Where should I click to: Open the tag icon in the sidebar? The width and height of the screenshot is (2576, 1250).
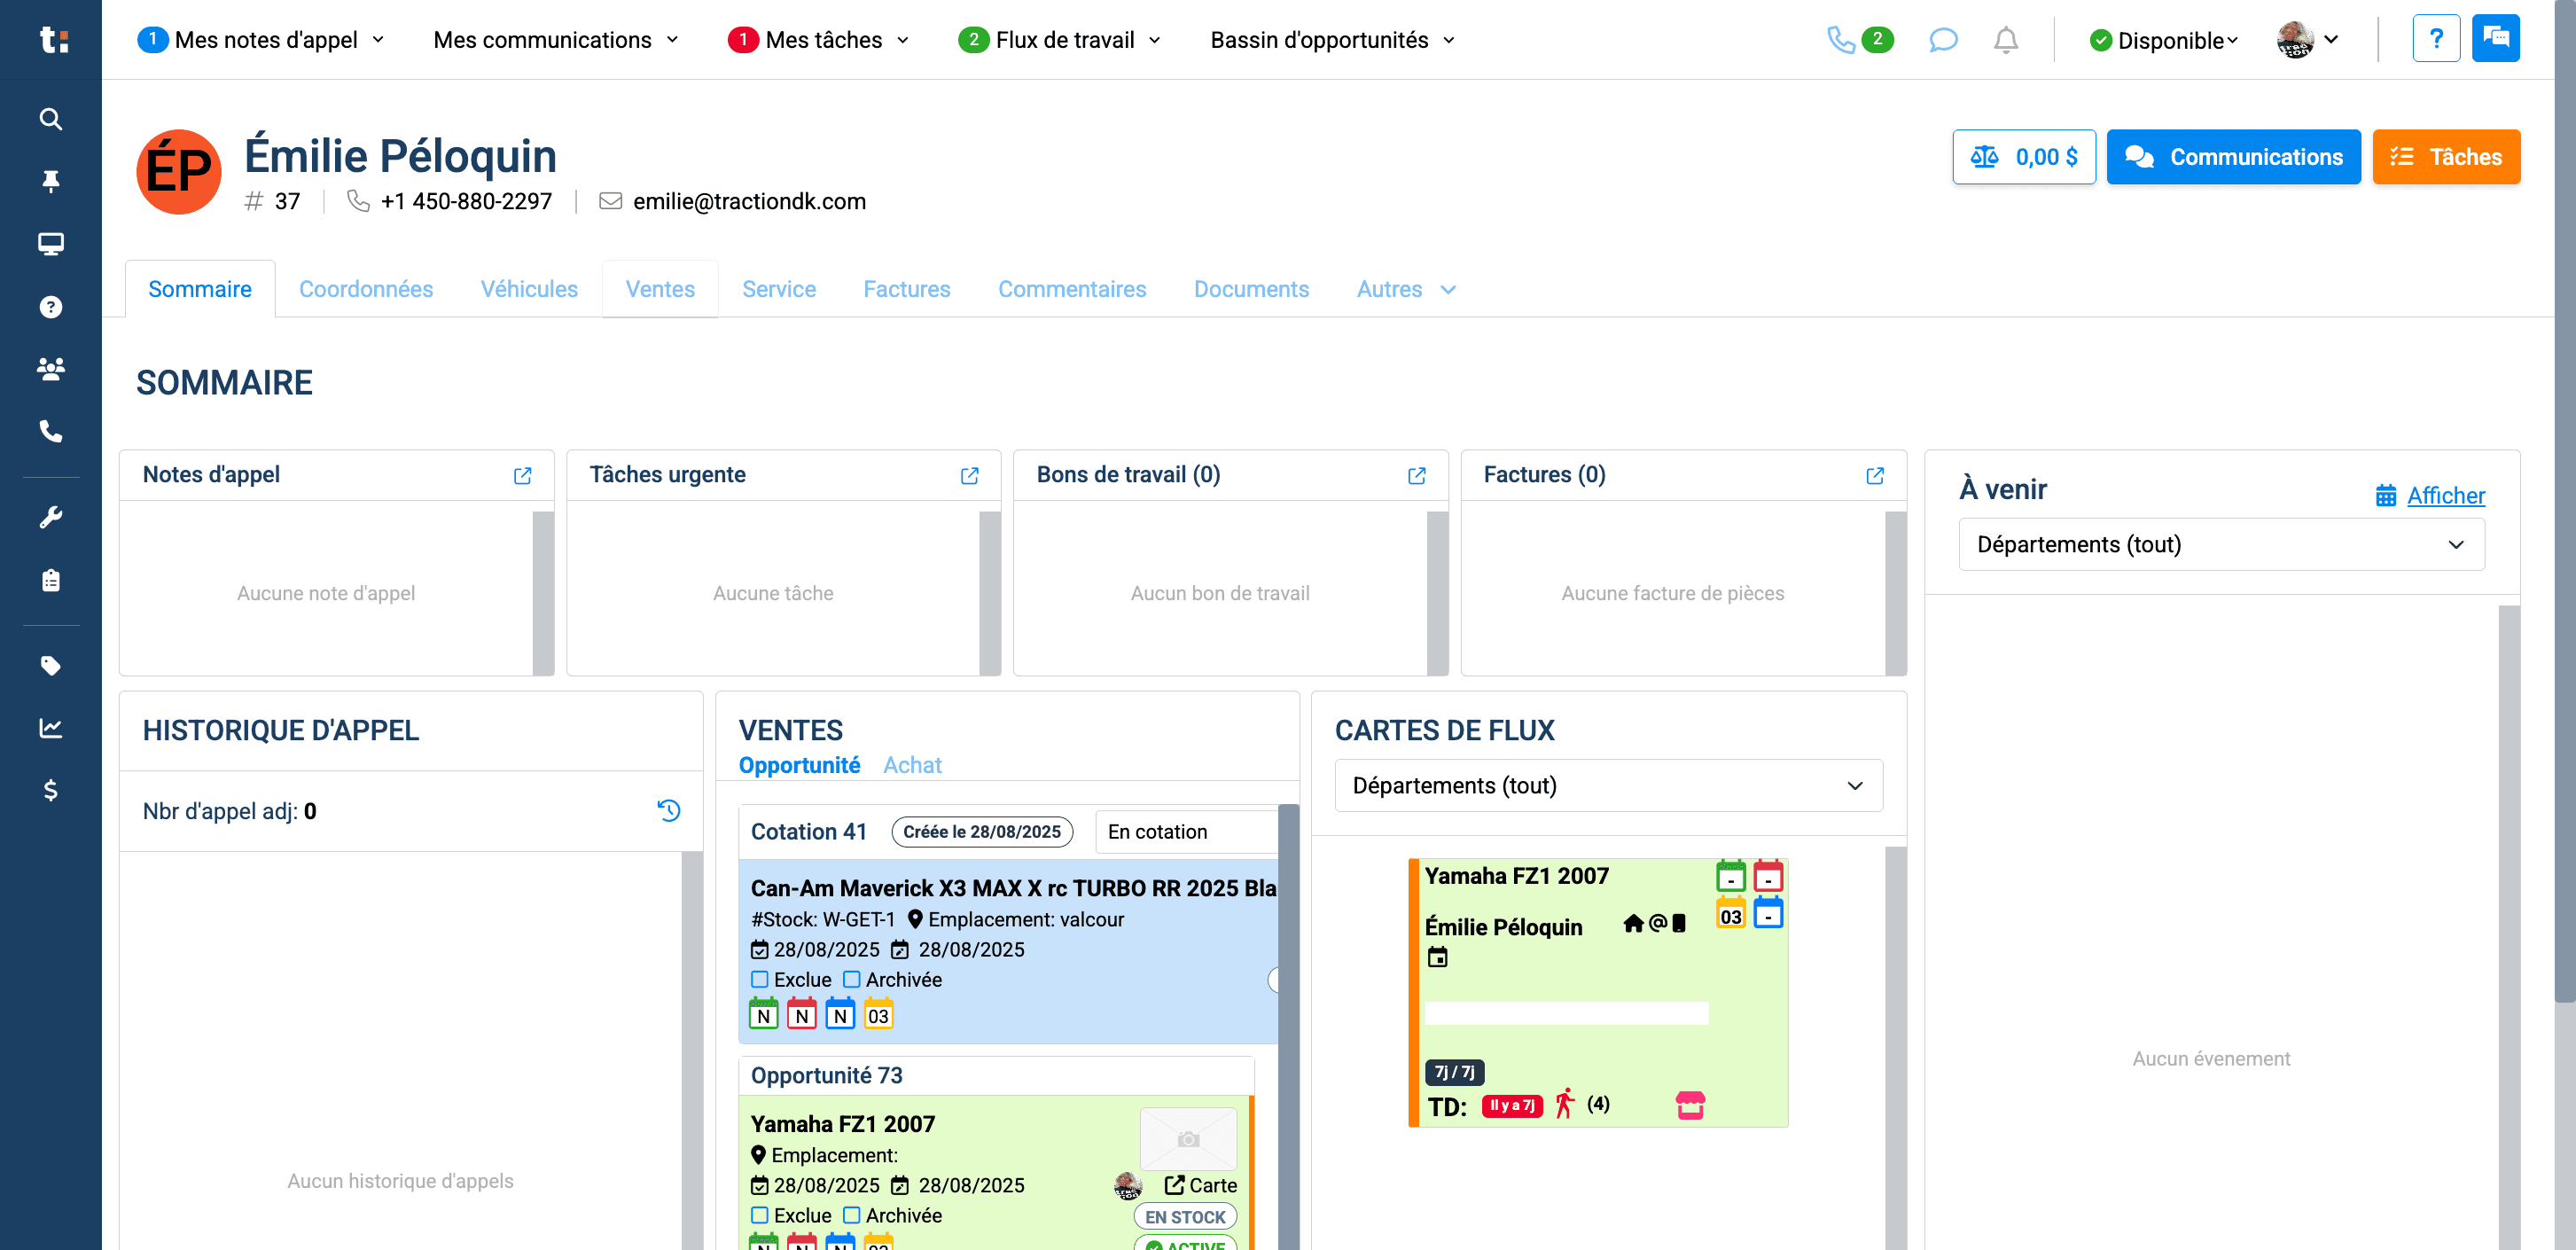pyautogui.click(x=51, y=666)
